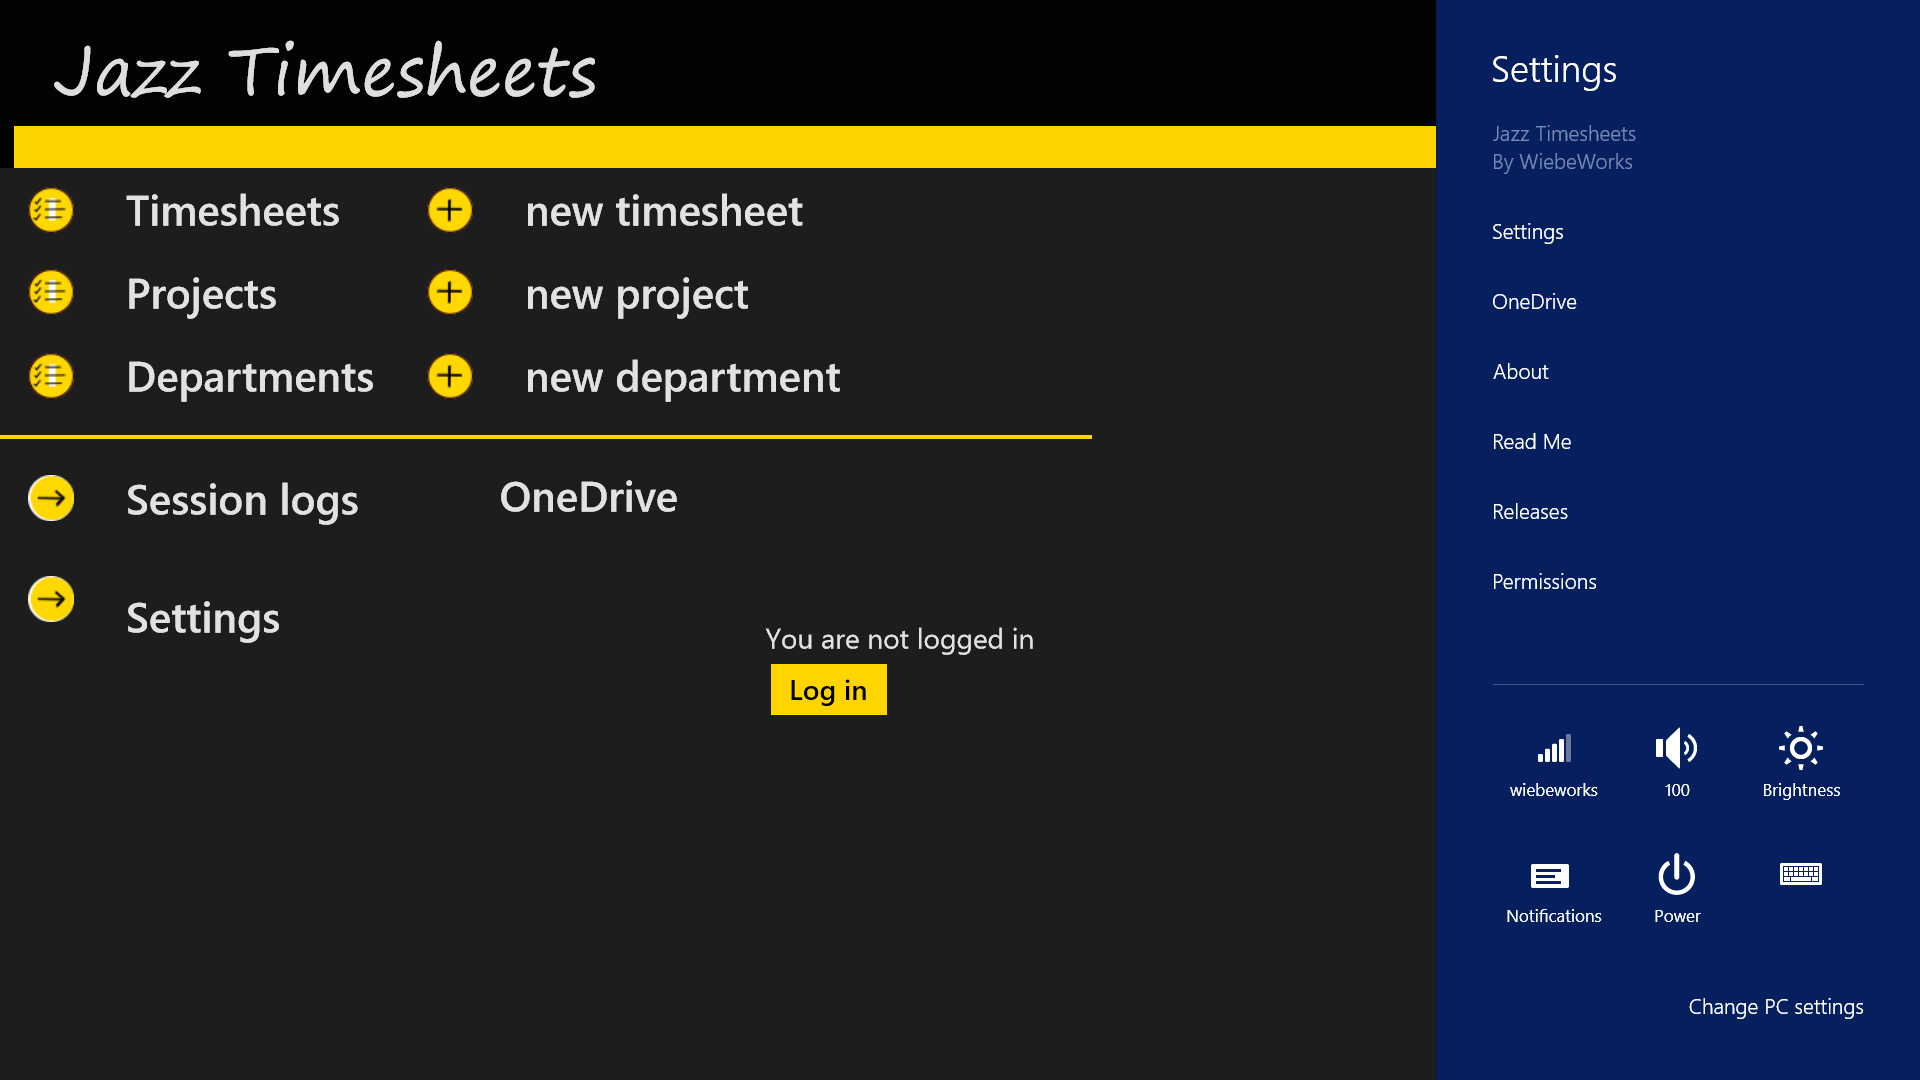Image resolution: width=1920 pixels, height=1080 pixels.
Task: Open Change PC settings link
Action: coord(1775,1007)
